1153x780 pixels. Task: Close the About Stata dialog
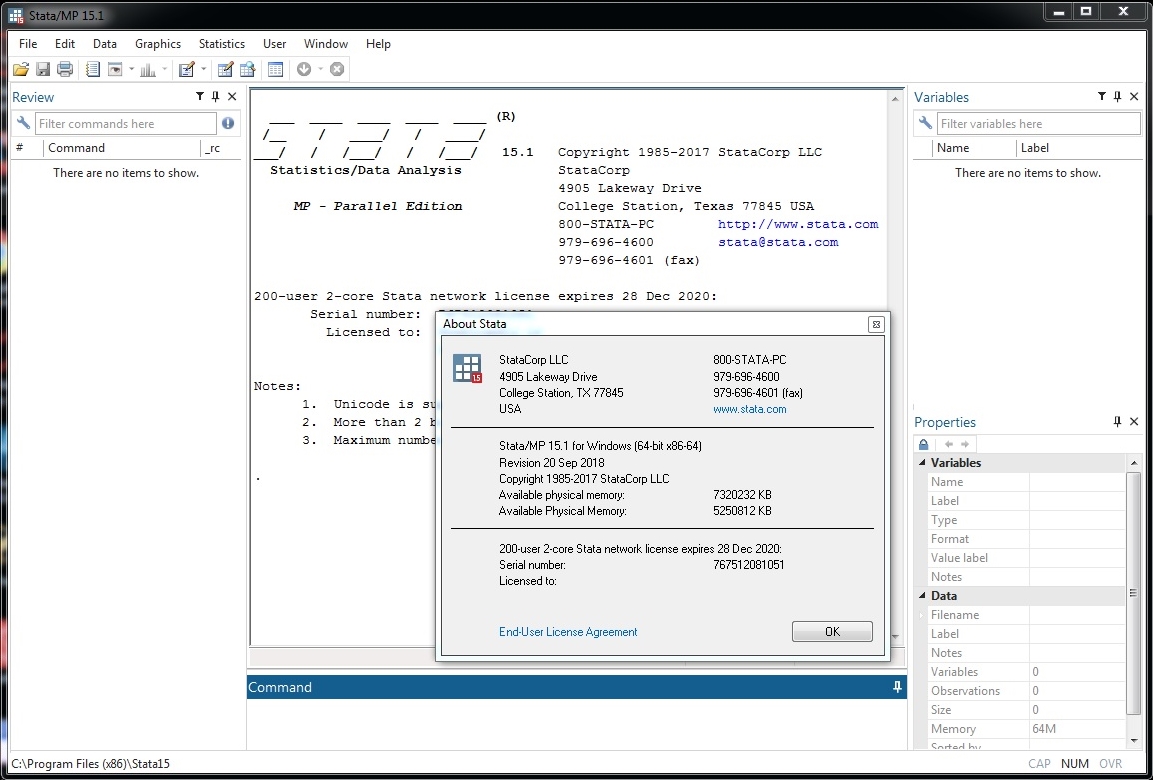(875, 324)
